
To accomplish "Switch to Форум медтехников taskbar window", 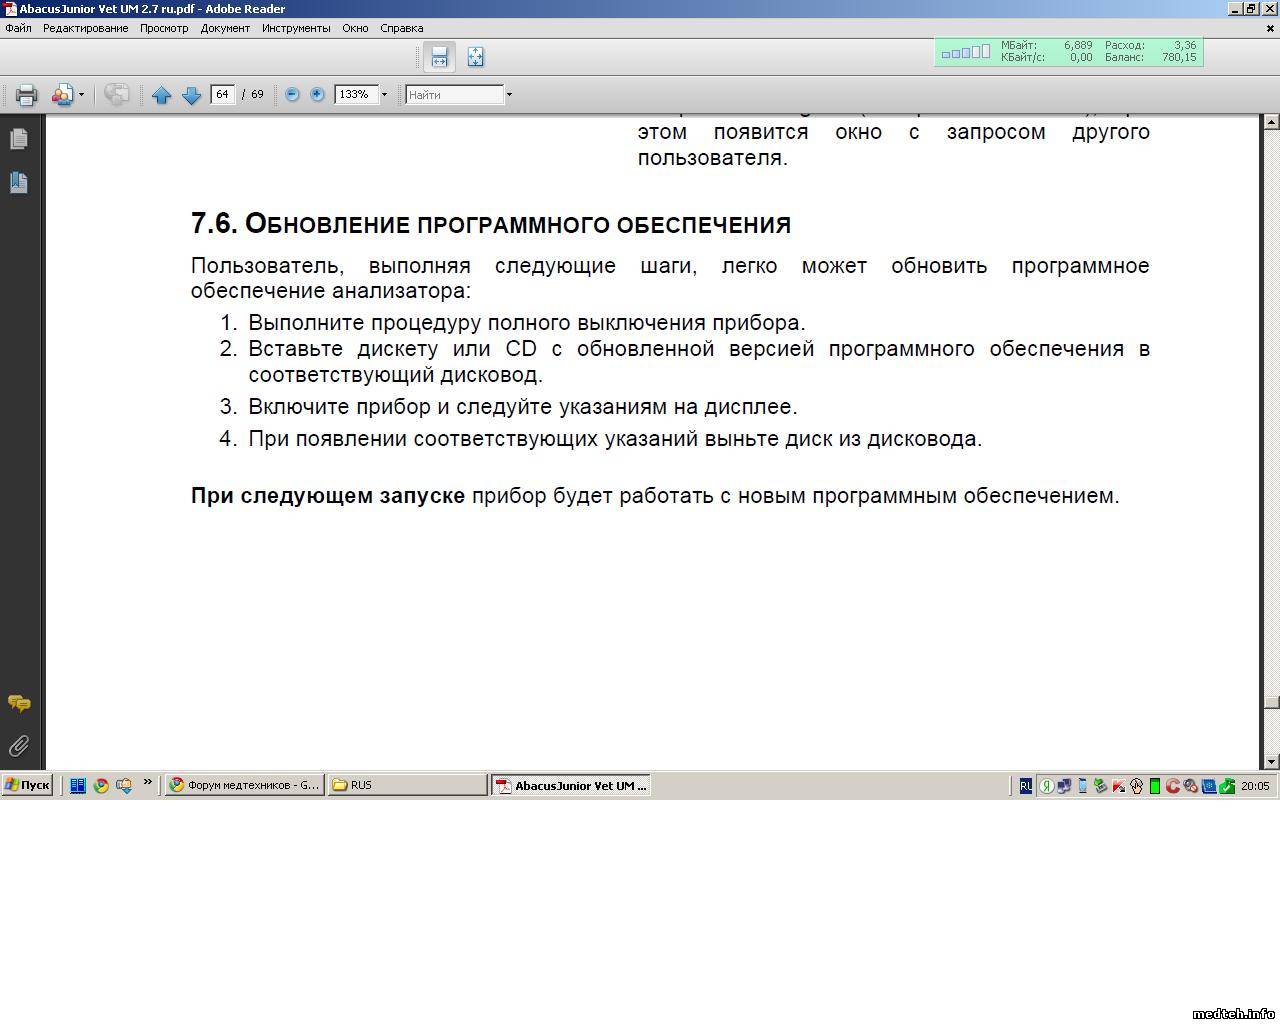I will 245,785.
